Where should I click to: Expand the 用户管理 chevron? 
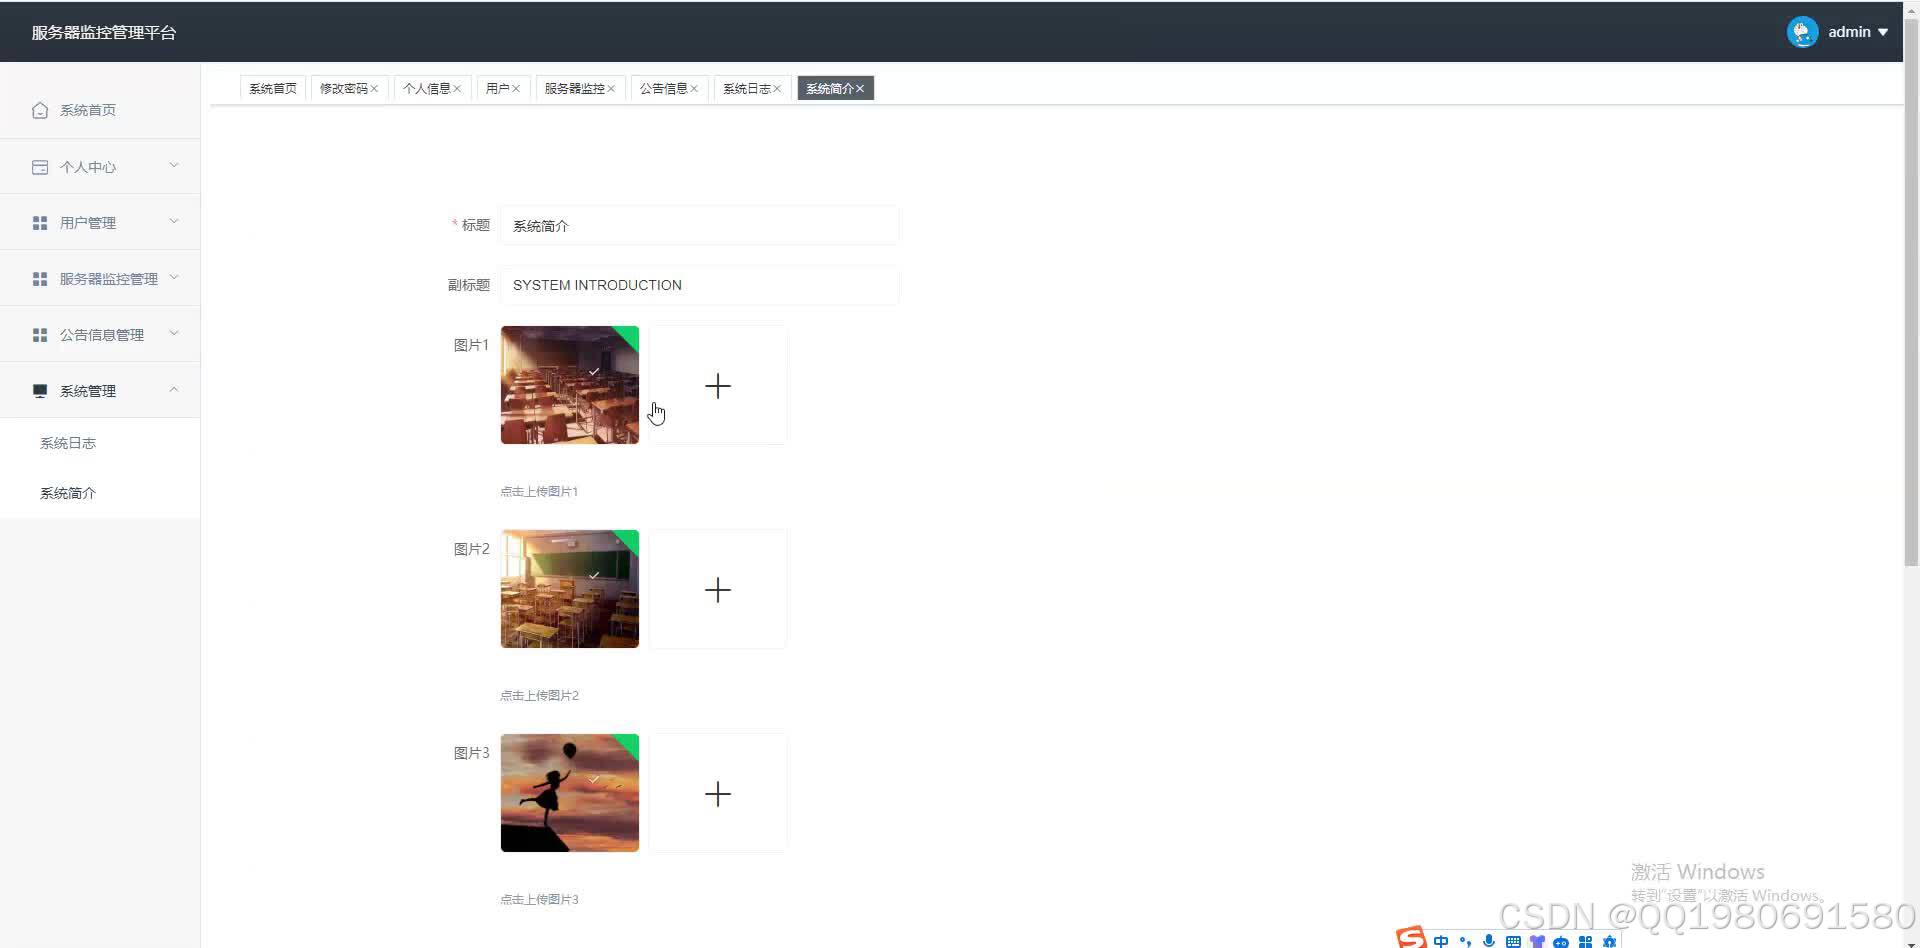point(174,221)
